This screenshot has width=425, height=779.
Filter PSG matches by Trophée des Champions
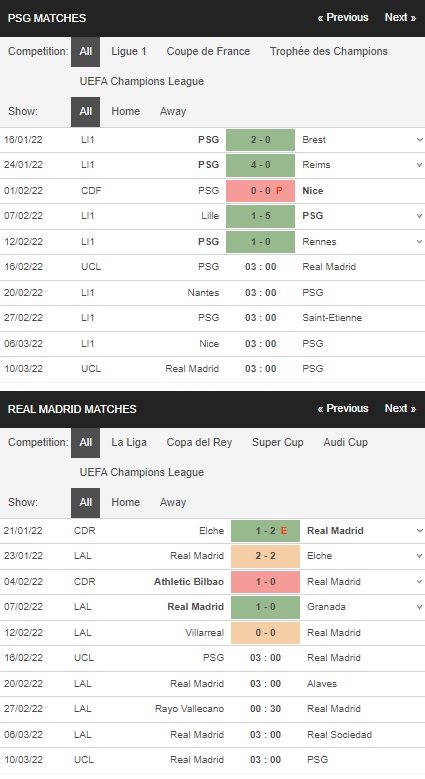click(329, 51)
